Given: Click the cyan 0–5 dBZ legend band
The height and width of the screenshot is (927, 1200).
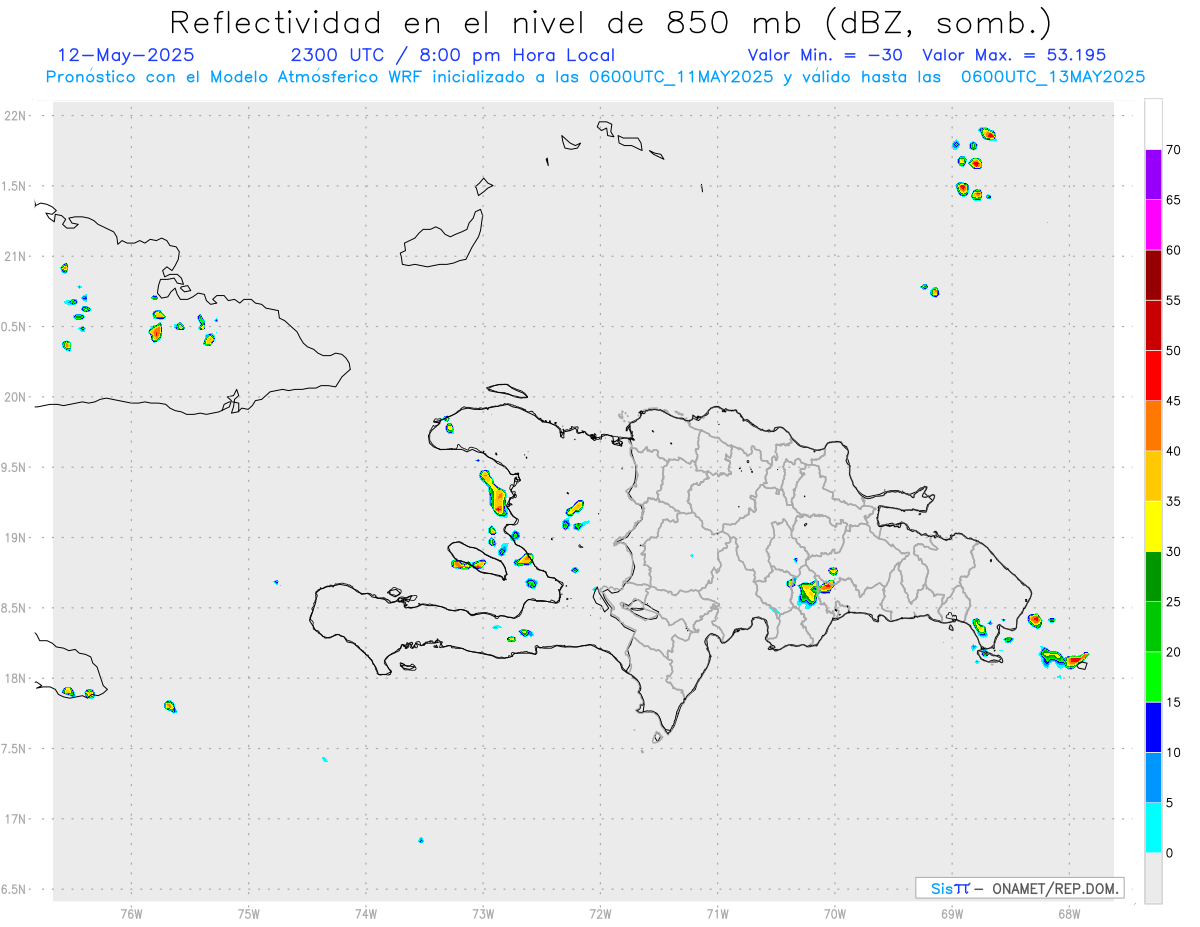Looking at the screenshot, I should (1153, 828).
